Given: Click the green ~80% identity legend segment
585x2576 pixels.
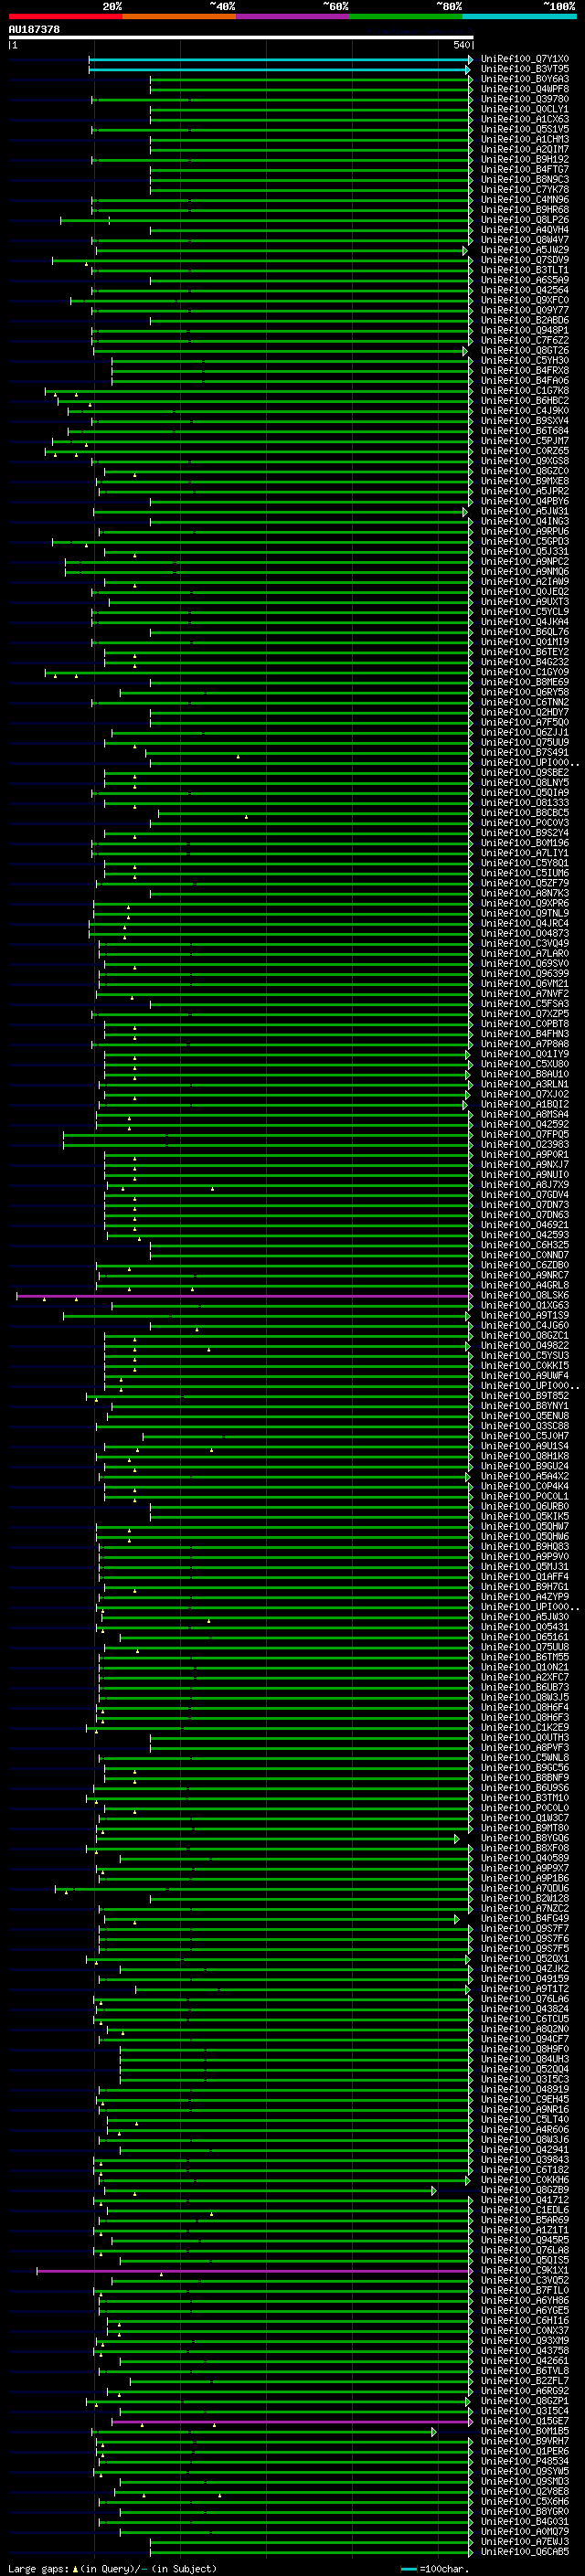Looking at the screenshot, I should pos(406,16).
